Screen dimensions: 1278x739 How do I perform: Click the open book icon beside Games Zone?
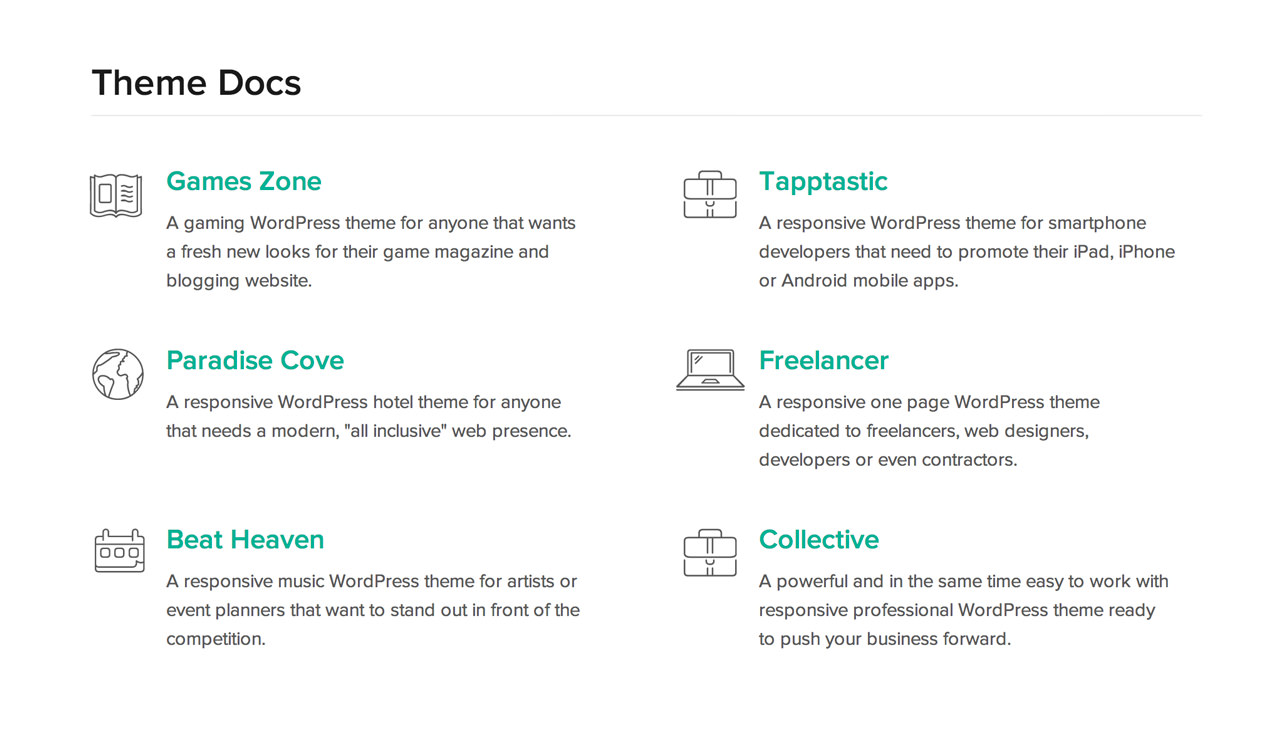pyautogui.click(x=116, y=195)
